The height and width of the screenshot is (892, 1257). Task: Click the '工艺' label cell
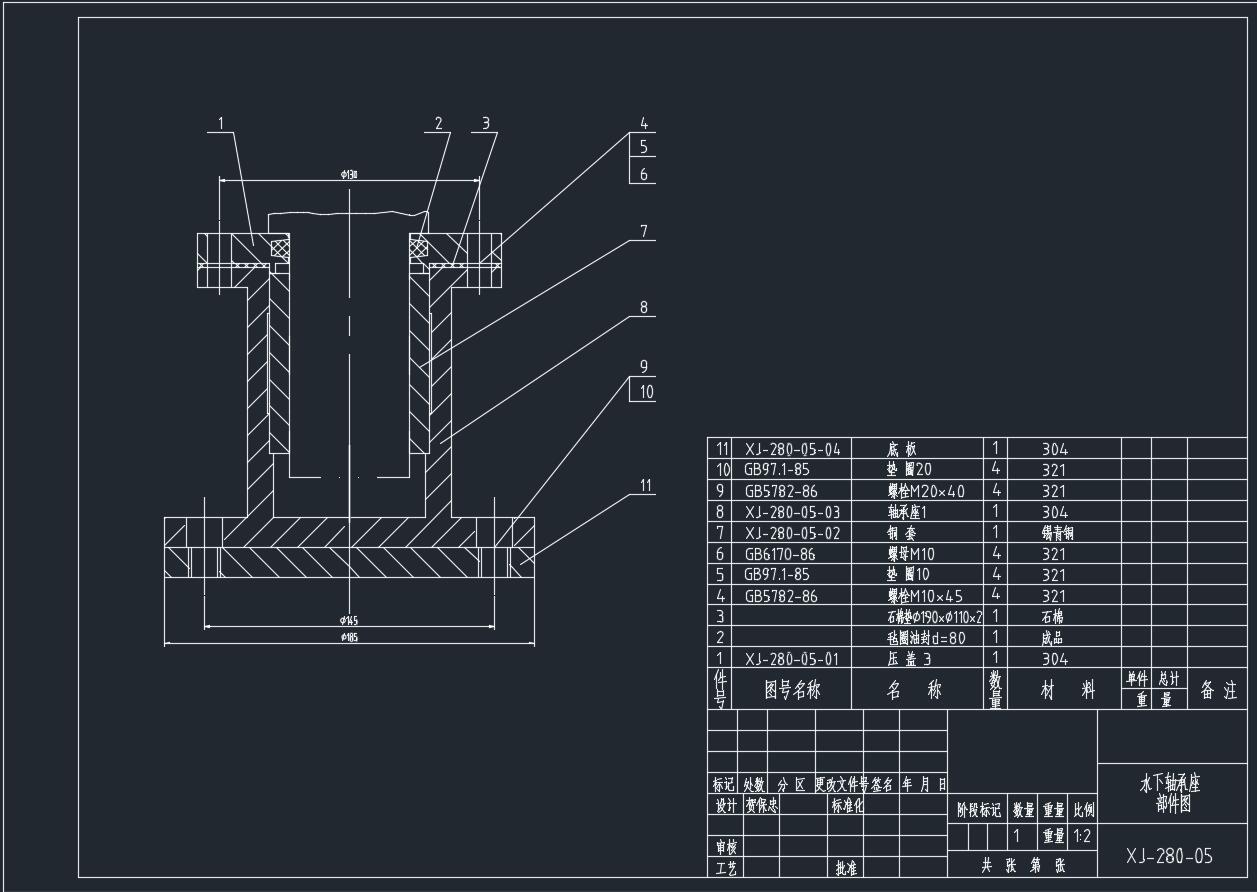click(725, 868)
